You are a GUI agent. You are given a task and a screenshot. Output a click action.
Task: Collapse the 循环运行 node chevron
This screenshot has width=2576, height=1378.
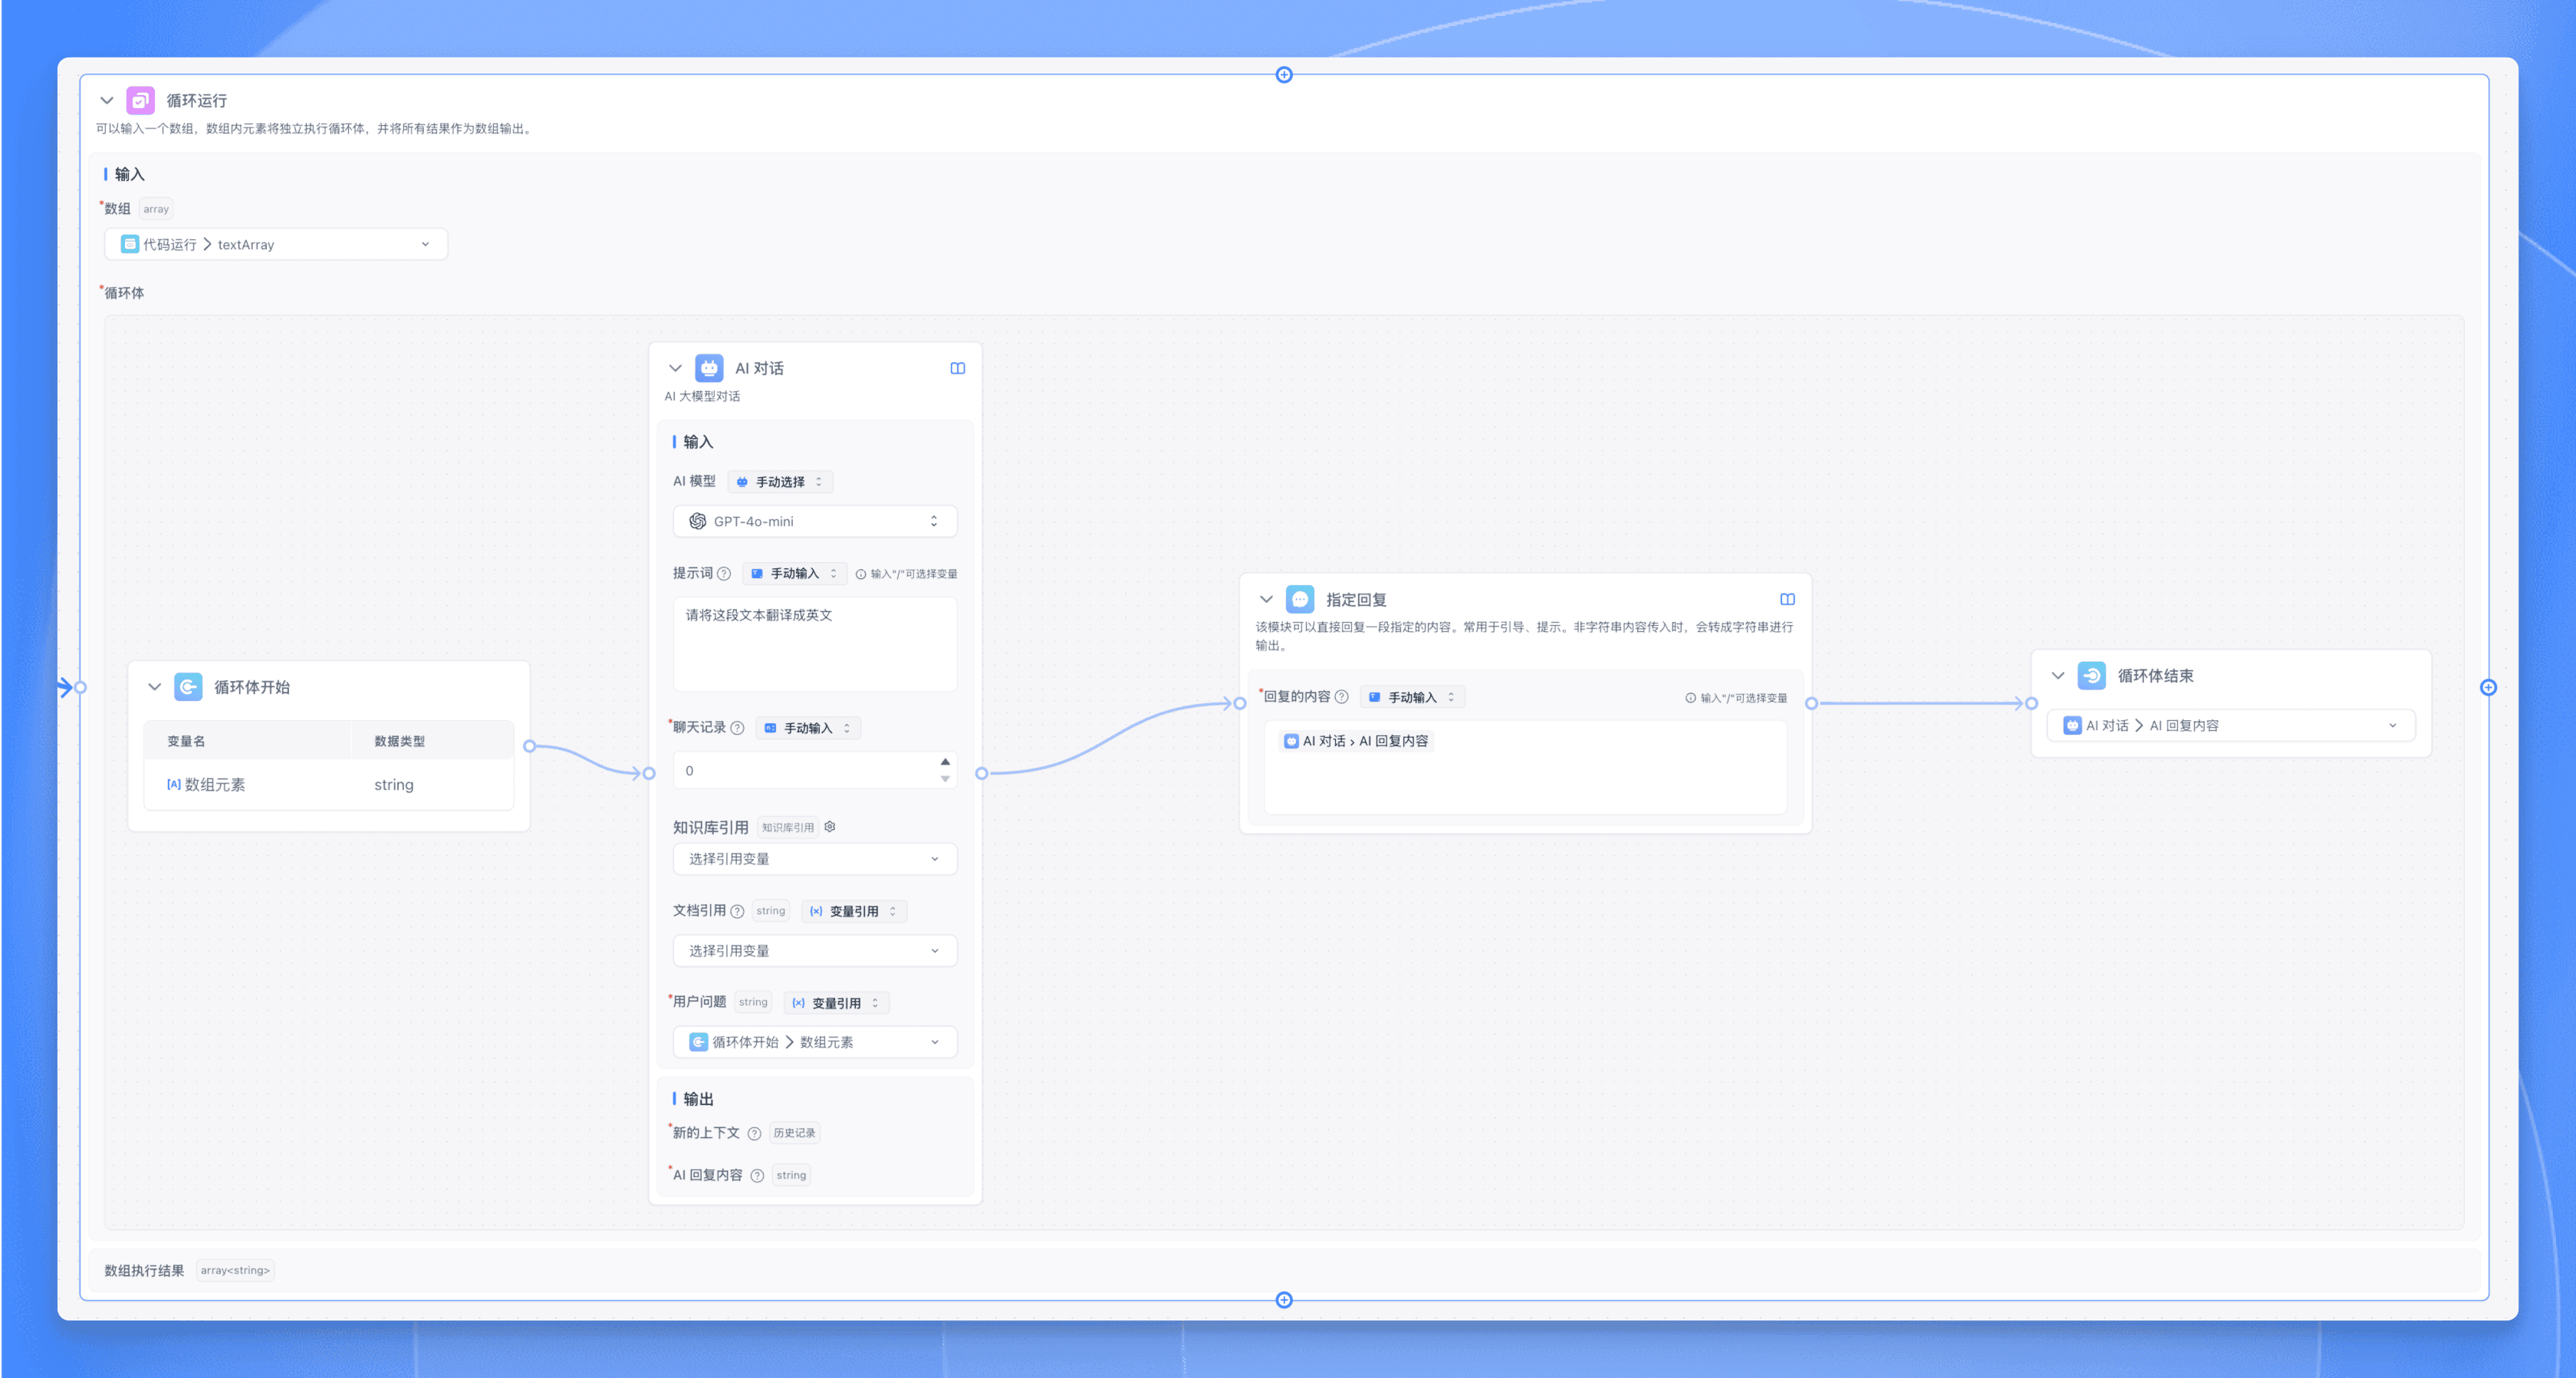click(107, 100)
